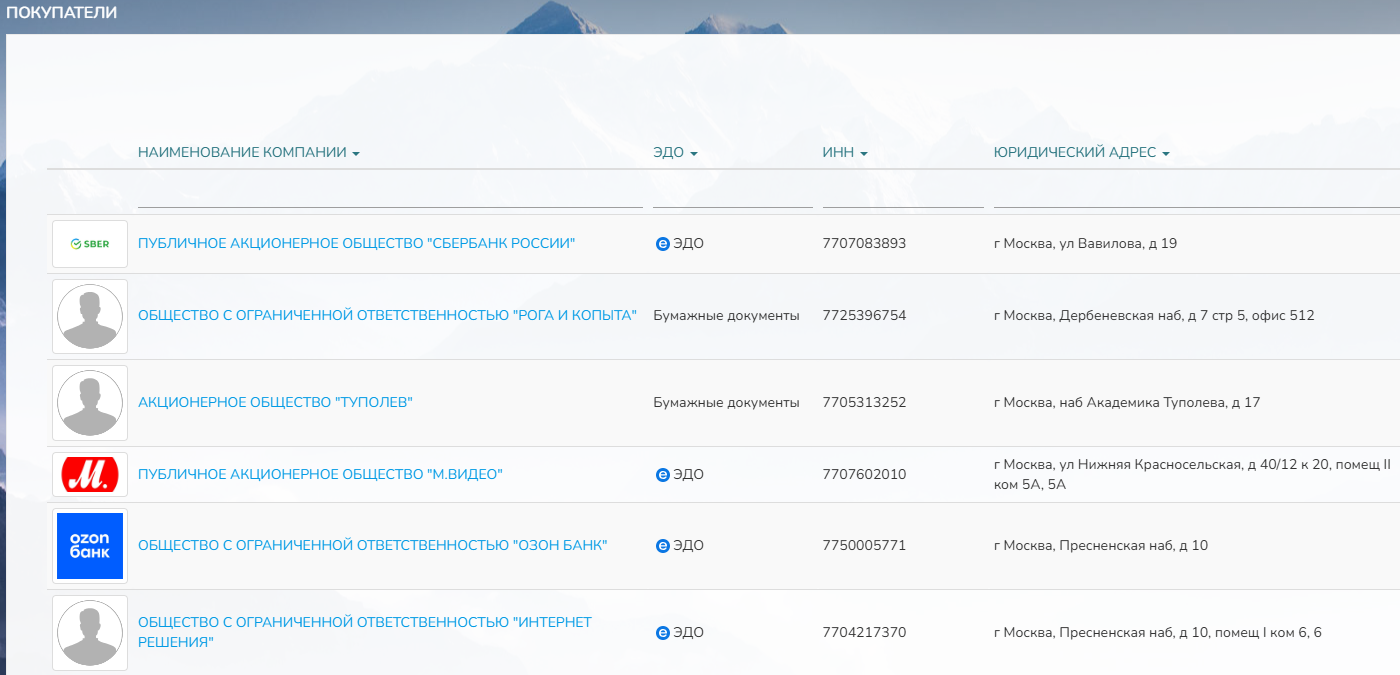Click the ЭДО status icon in Сбербанк row

[x=663, y=243]
